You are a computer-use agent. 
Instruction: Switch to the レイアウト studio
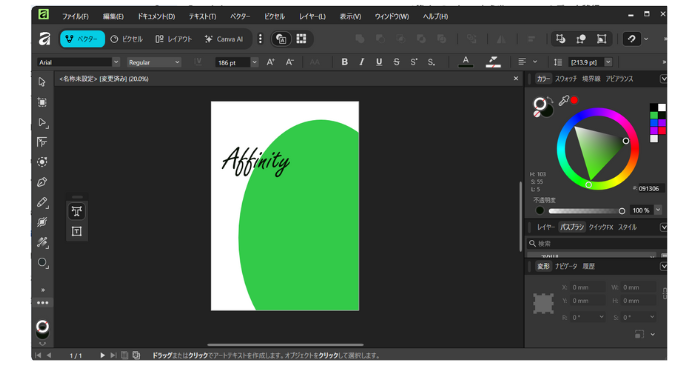(x=174, y=39)
